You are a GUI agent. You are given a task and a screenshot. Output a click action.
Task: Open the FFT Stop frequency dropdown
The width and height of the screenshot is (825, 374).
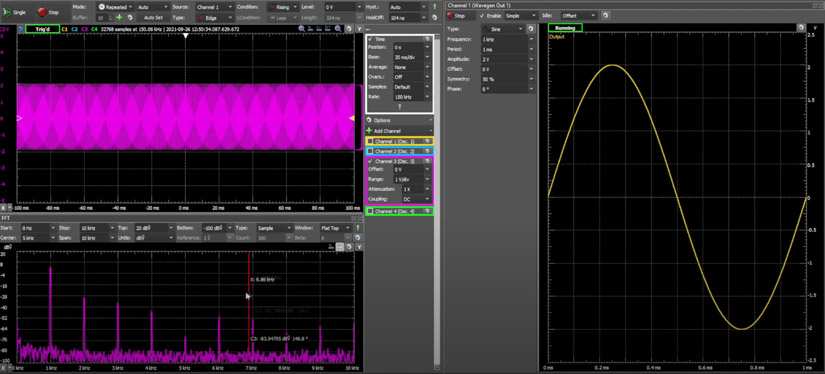click(x=97, y=228)
